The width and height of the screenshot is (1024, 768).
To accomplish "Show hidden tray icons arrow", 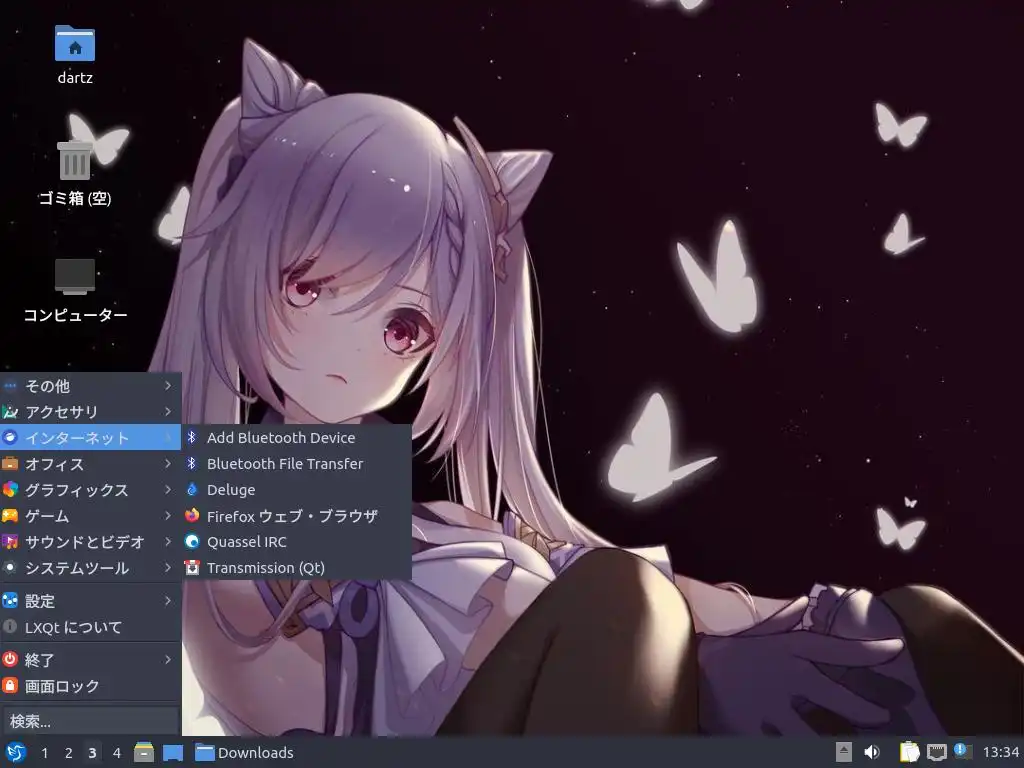I will pos(844,752).
